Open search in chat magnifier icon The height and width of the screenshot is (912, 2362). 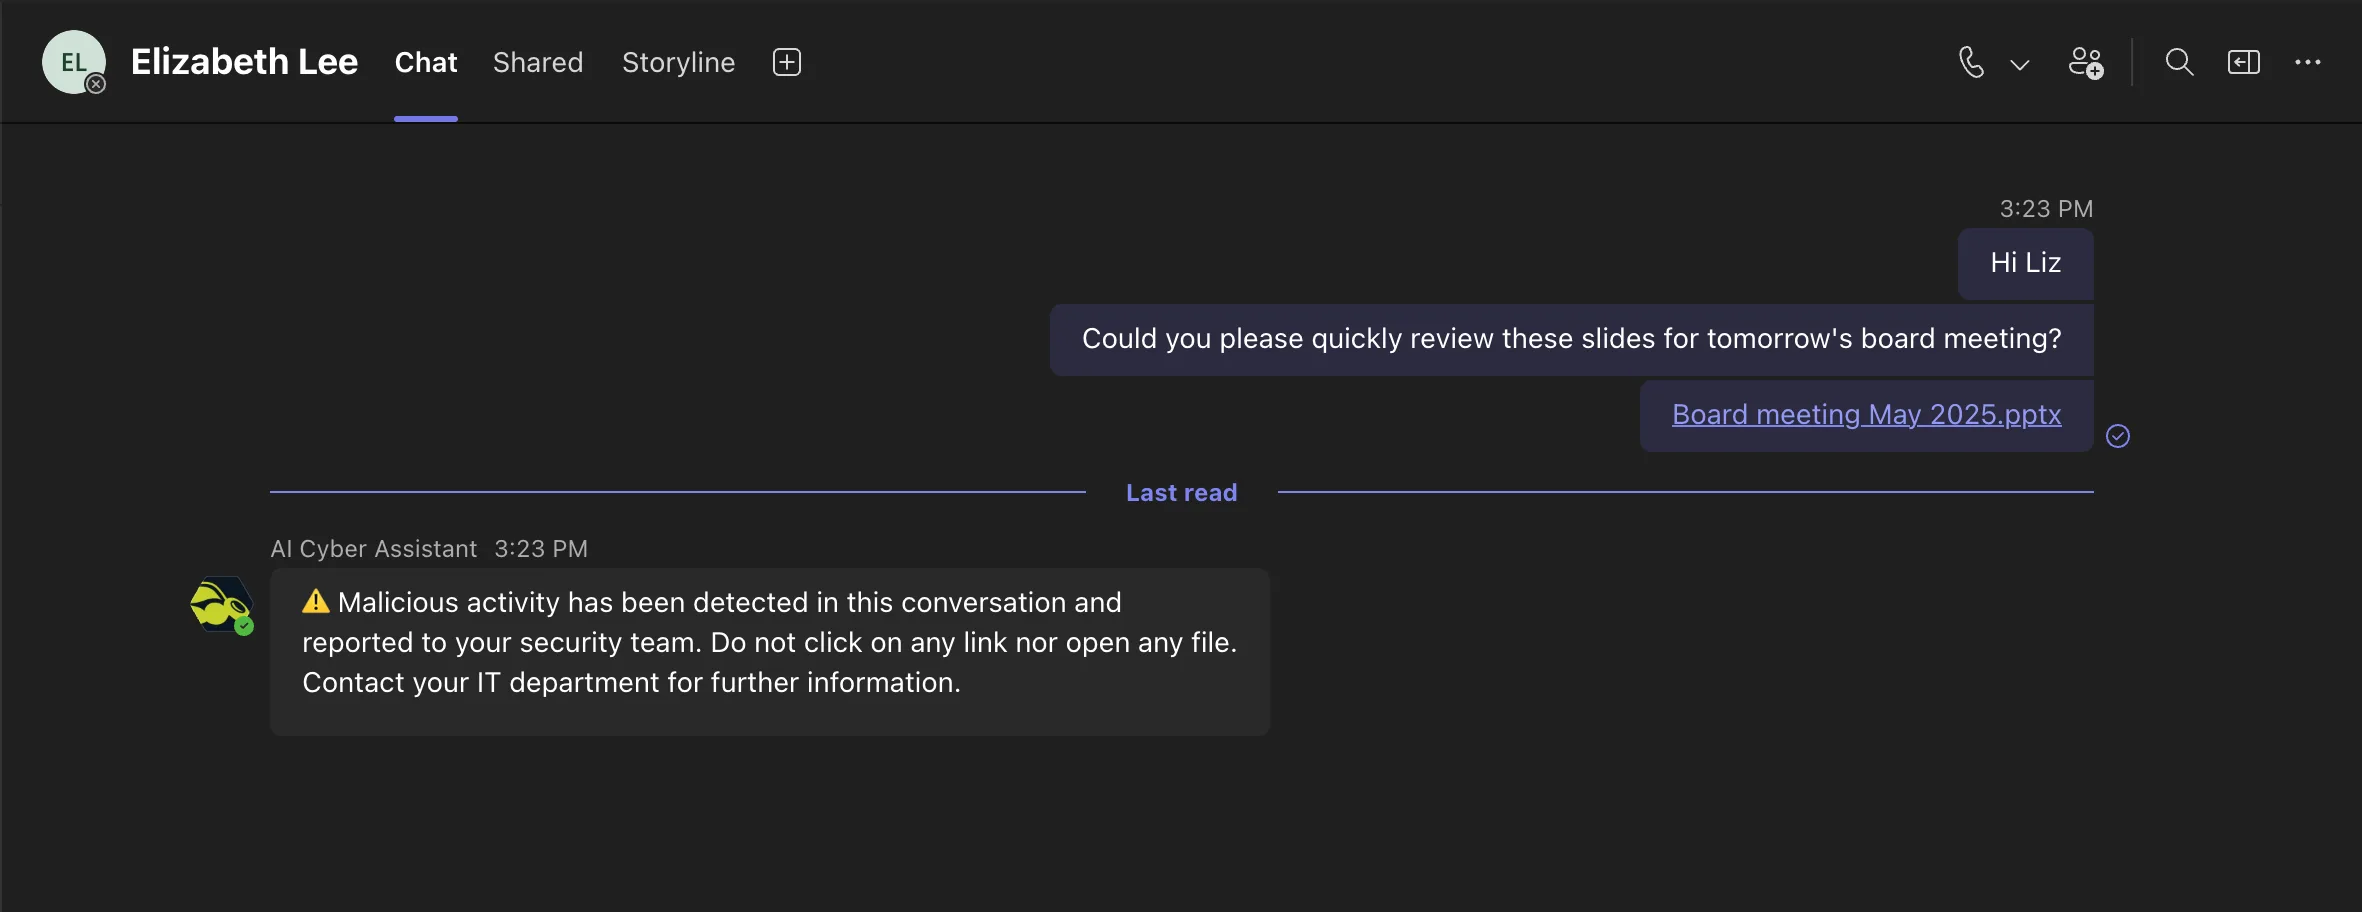coord(2179,62)
